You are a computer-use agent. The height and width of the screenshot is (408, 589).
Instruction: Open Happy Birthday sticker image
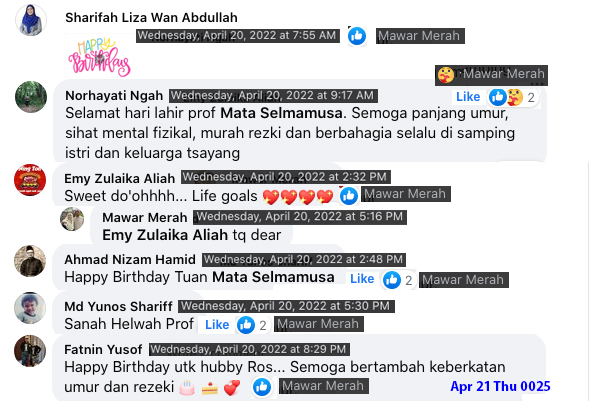(99, 57)
